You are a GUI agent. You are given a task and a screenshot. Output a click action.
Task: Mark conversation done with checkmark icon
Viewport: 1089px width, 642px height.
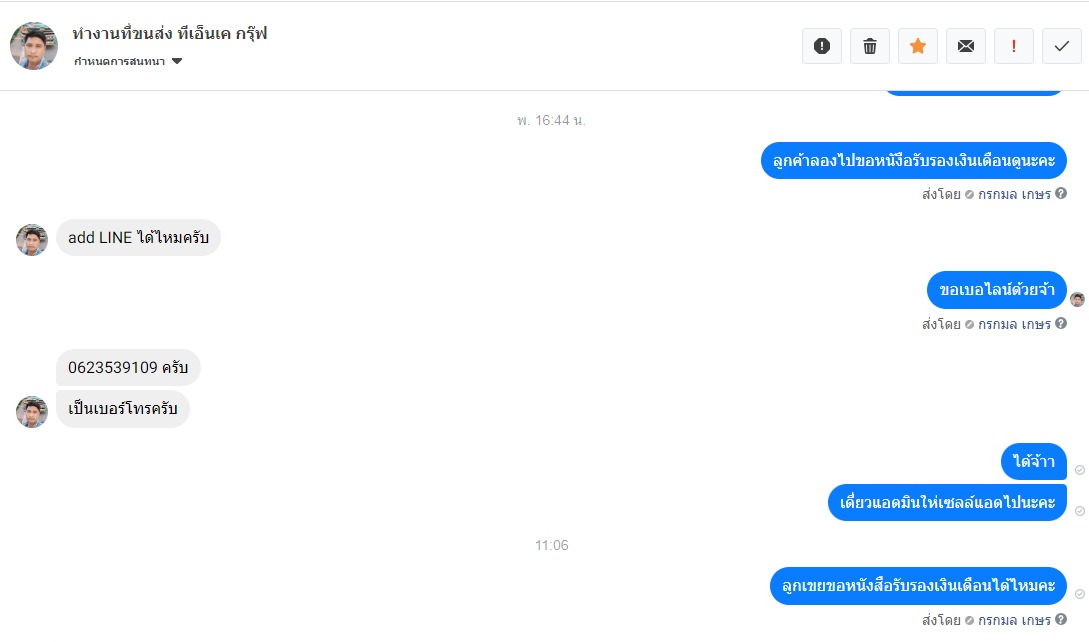point(1061,46)
